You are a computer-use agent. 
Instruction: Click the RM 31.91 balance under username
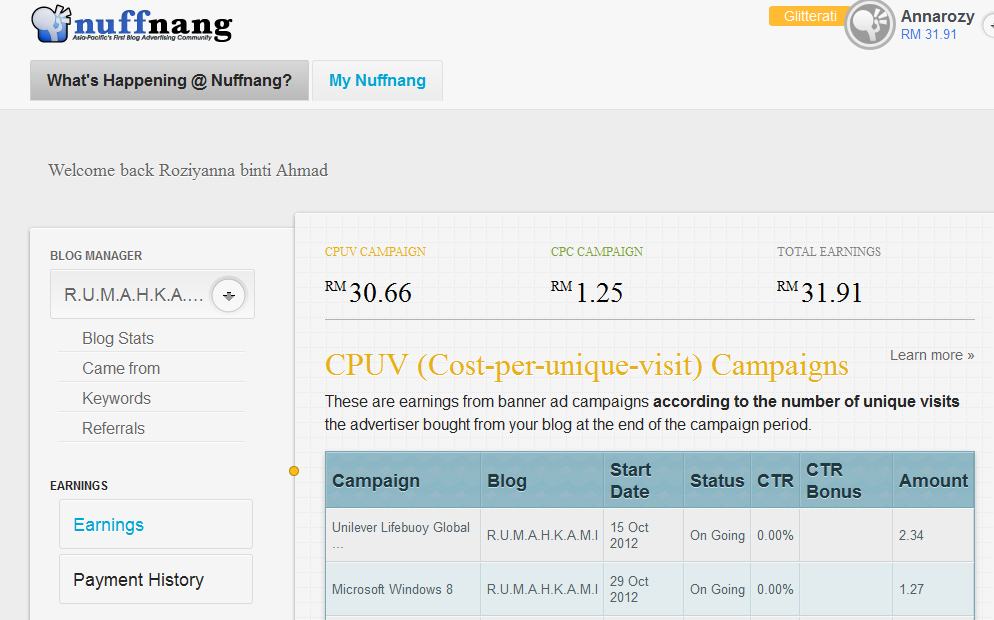point(929,34)
